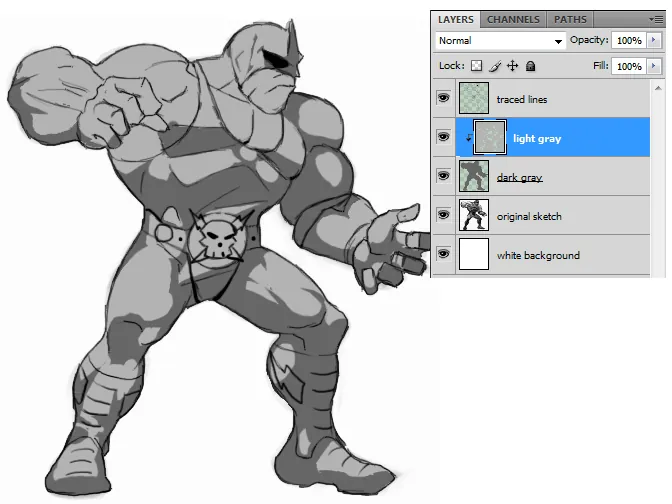Toggle lock position move icon

pyautogui.click(x=513, y=66)
